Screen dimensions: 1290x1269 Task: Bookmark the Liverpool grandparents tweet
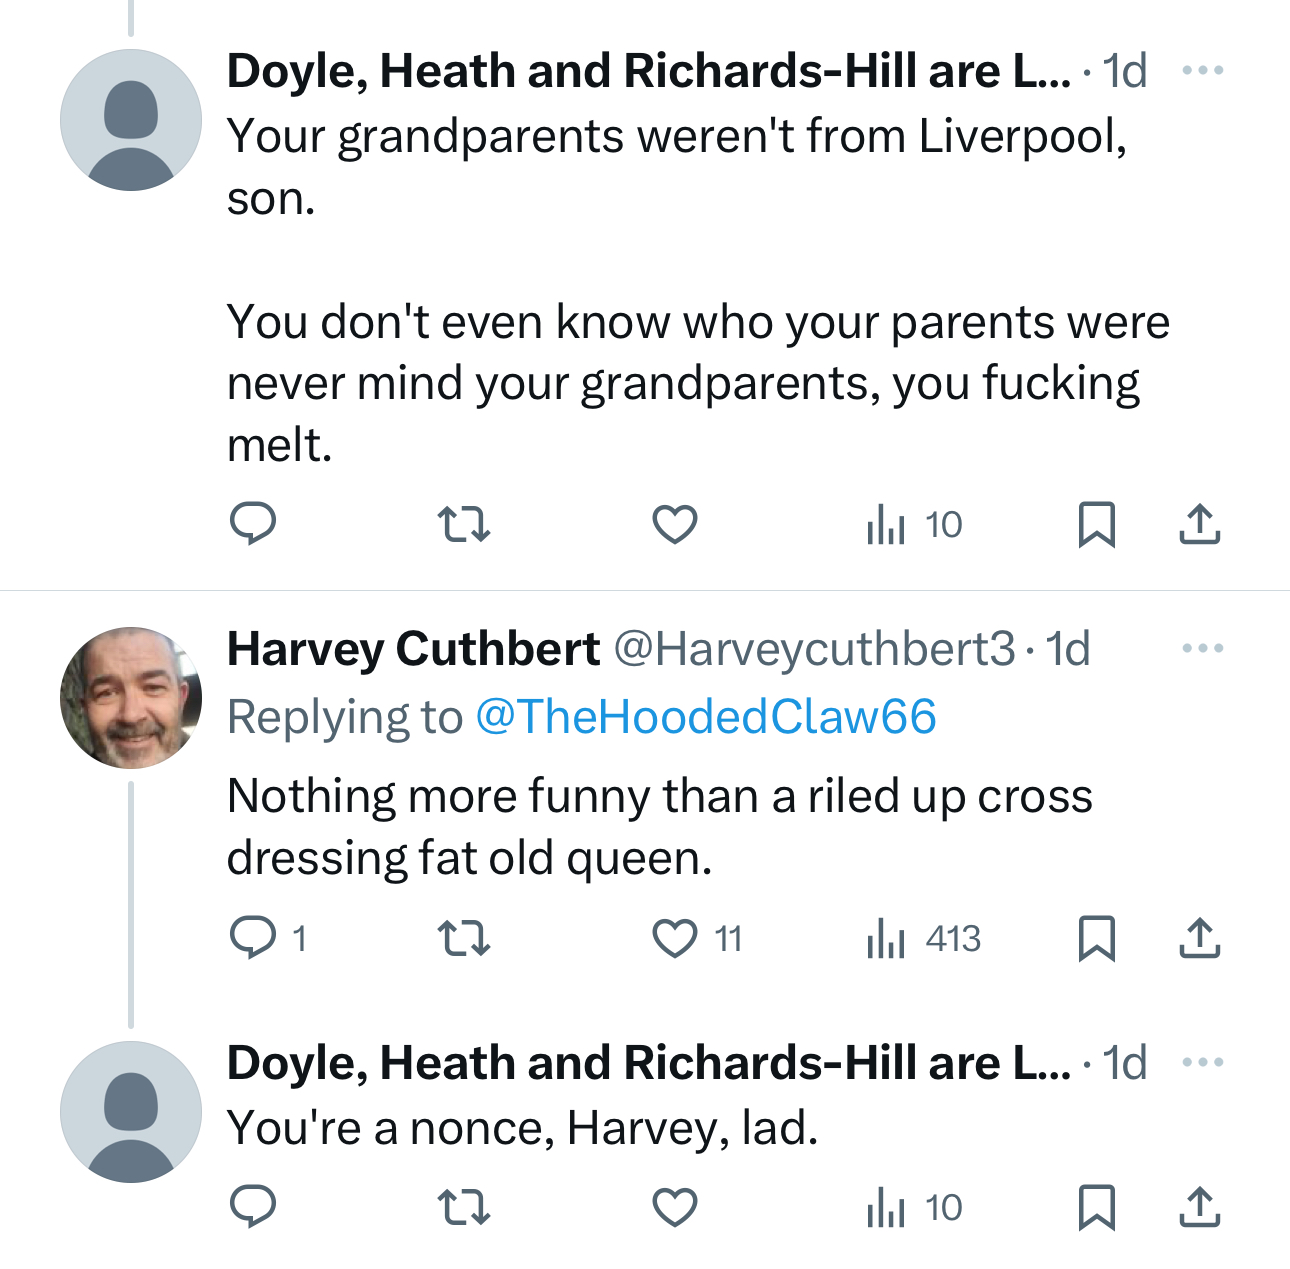click(x=1097, y=524)
